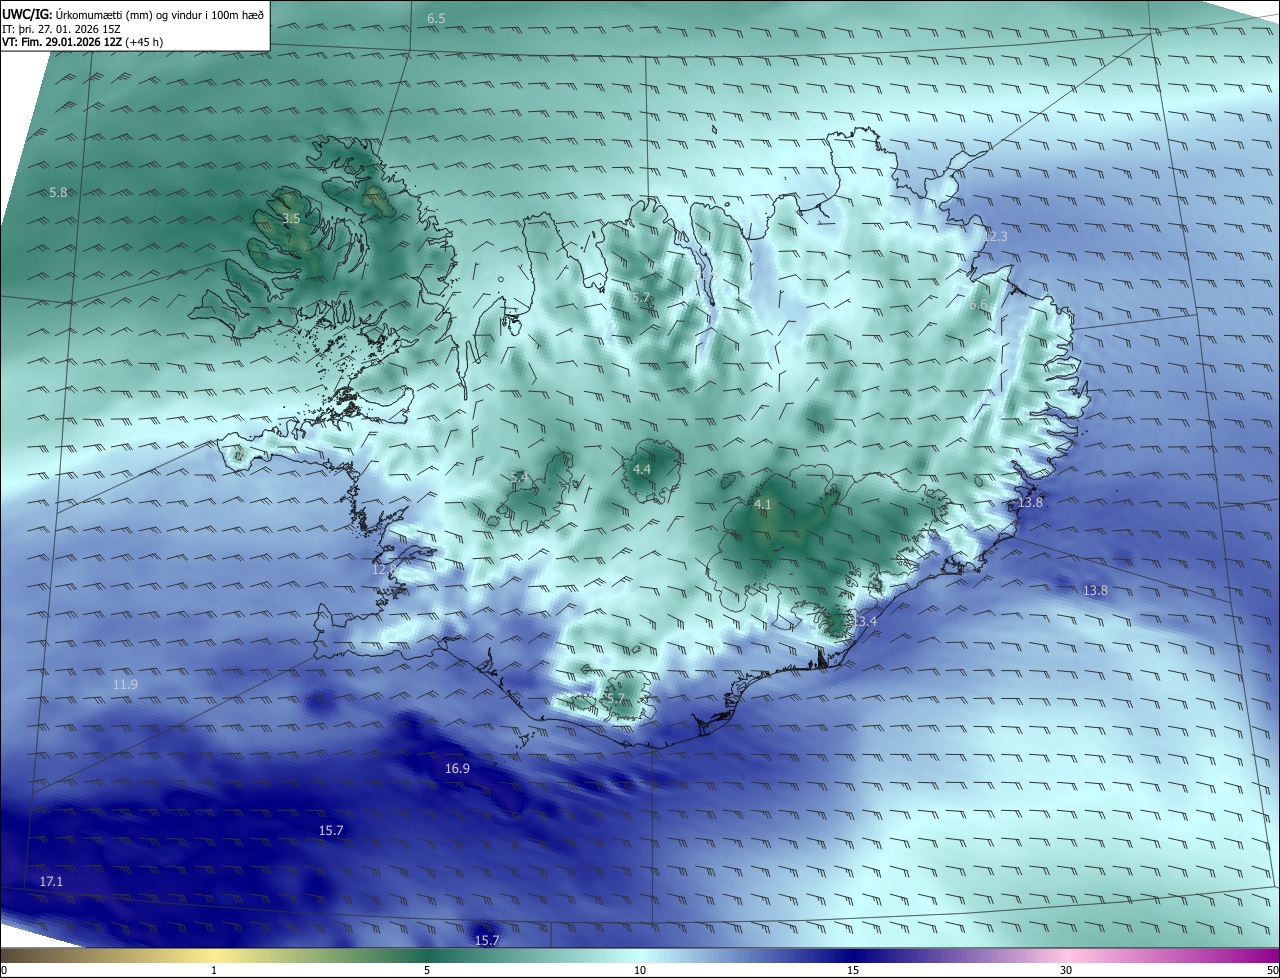Click the 6.6 value label
This screenshot has height=978, width=1280.
978,305
